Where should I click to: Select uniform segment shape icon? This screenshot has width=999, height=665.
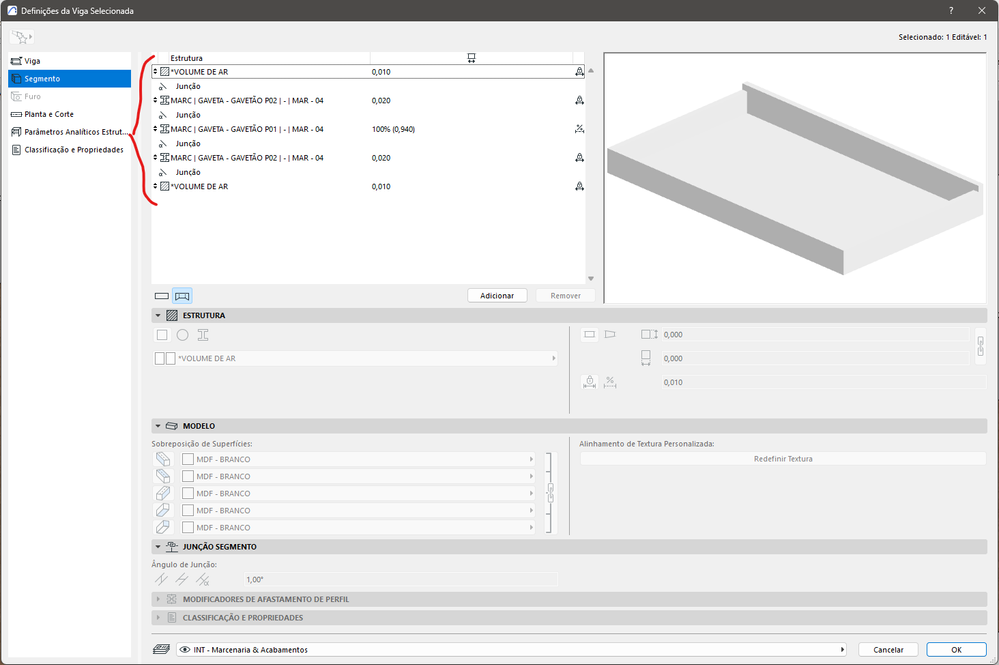590,334
